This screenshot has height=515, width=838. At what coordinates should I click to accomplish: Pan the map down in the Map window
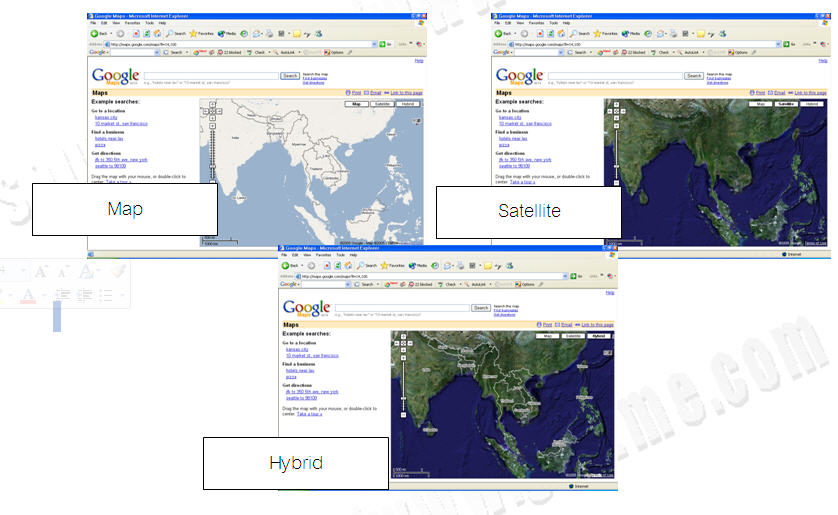[212, 118]
